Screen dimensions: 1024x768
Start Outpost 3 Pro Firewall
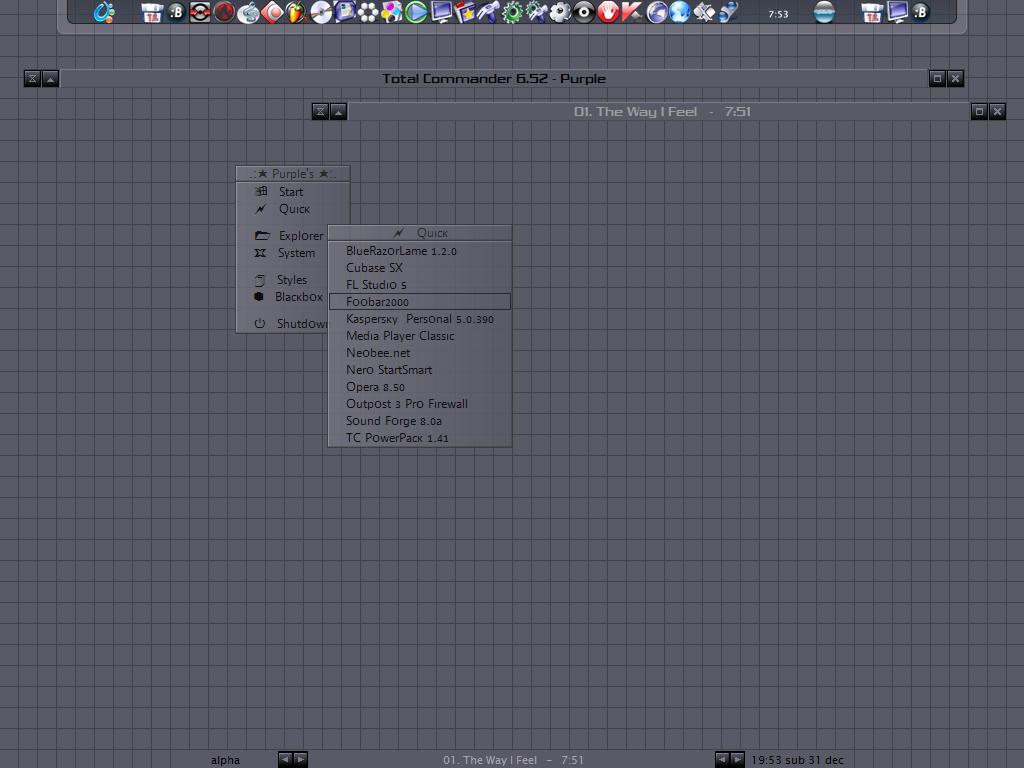coord(420,404)
